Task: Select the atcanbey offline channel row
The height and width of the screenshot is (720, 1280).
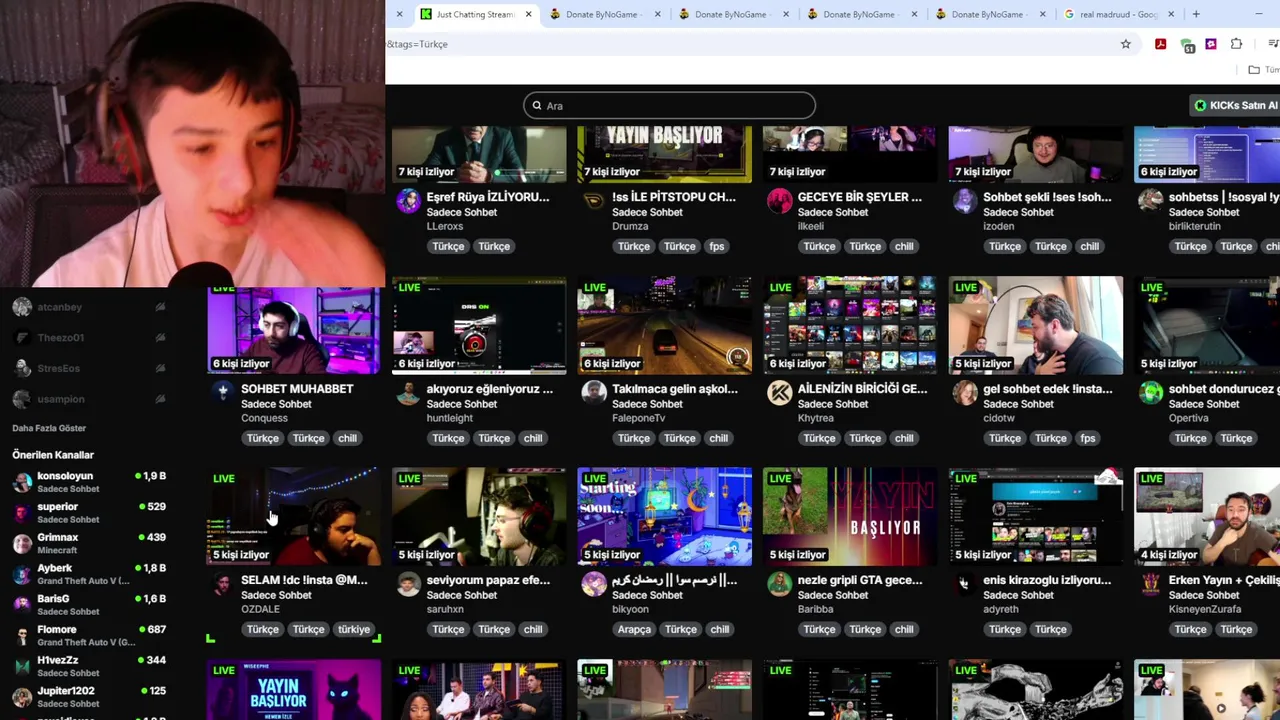Action: click(x=90, y=307)
